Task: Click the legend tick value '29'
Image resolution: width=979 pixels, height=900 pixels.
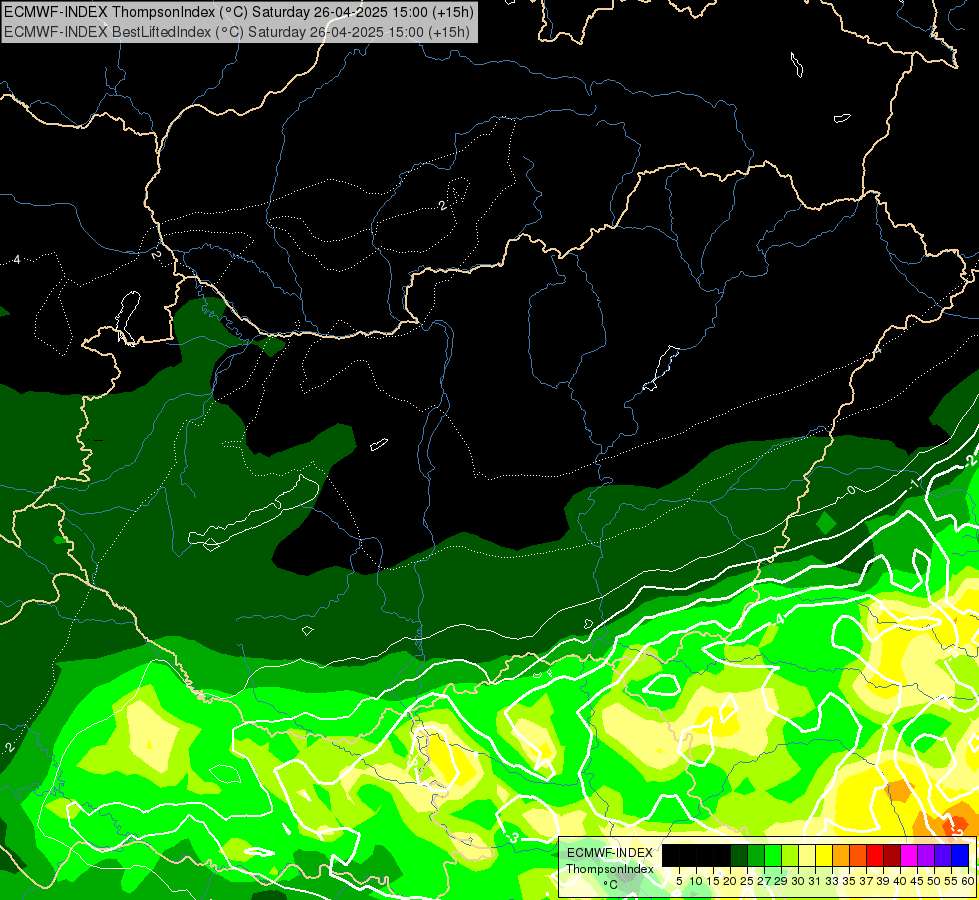Action: tap(781, 881)
